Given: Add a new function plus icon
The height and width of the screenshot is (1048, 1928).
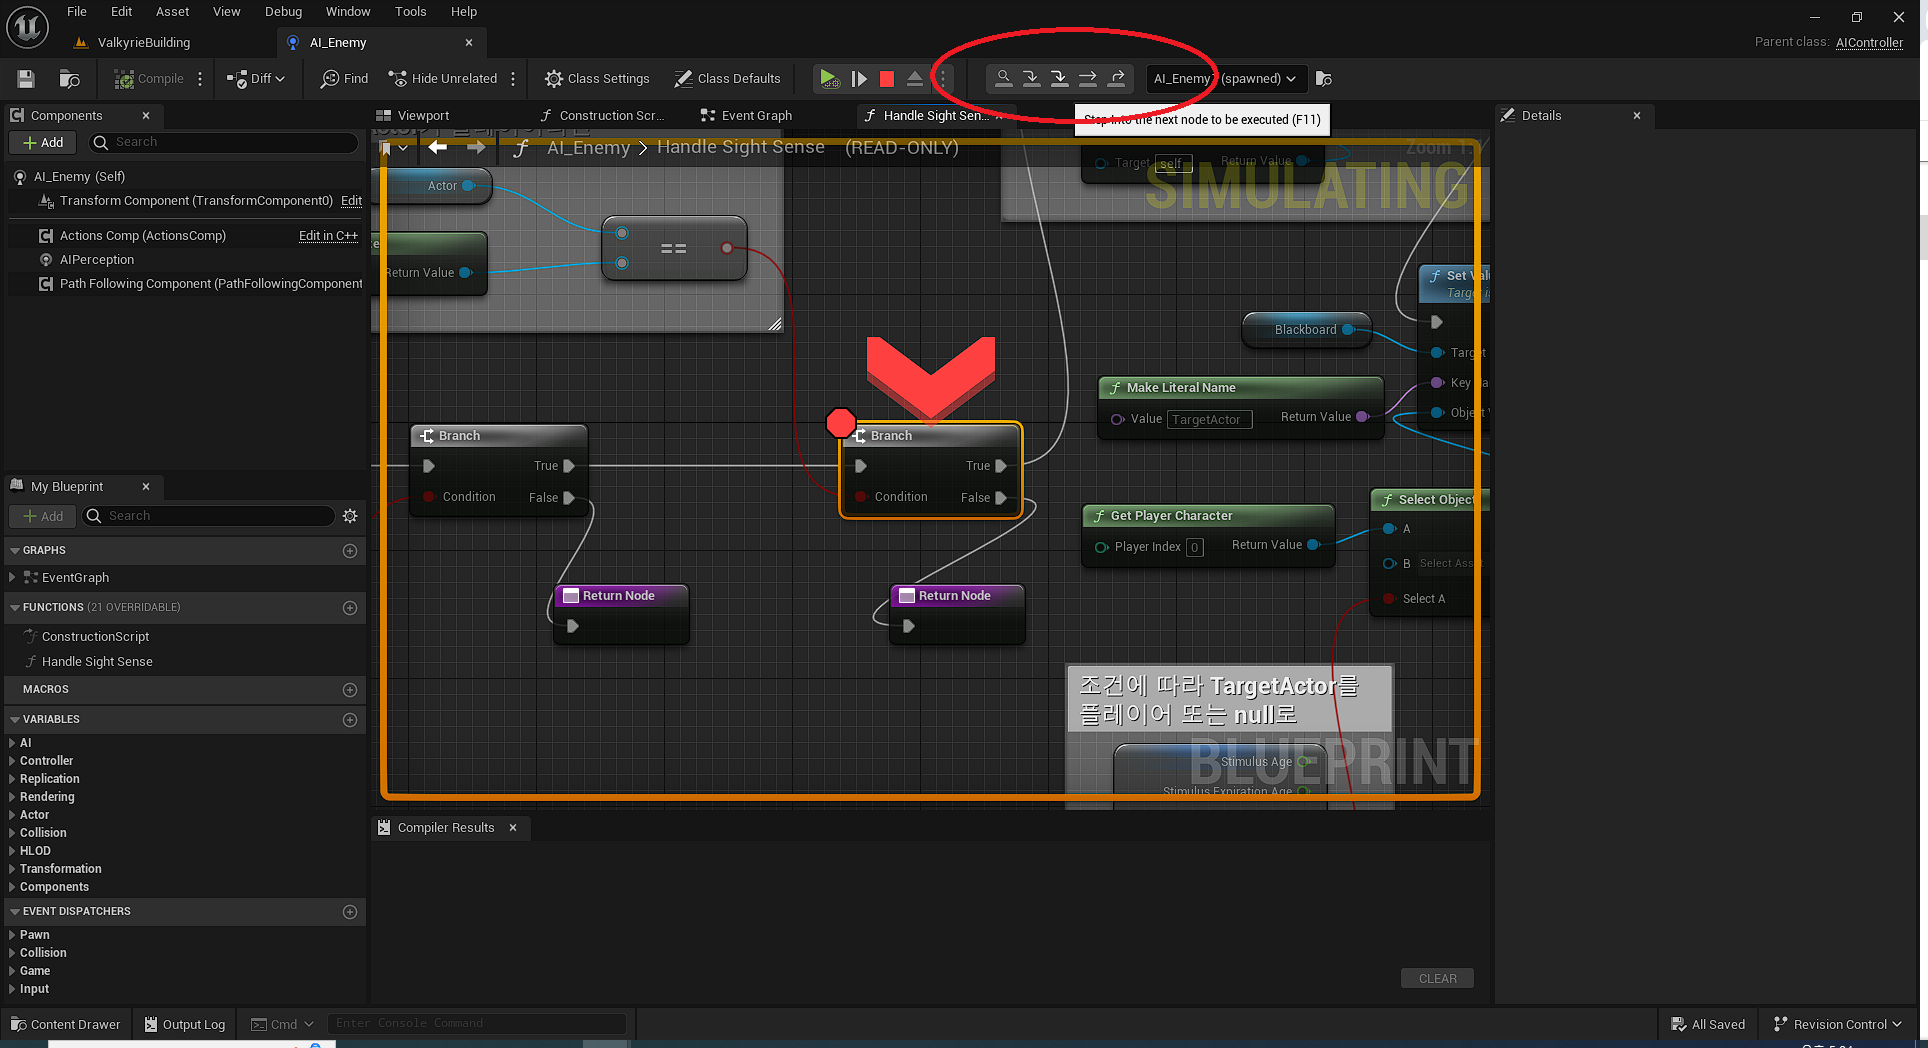Looking at the screenshot, I should pyautogui.click(x=350, y=608).
